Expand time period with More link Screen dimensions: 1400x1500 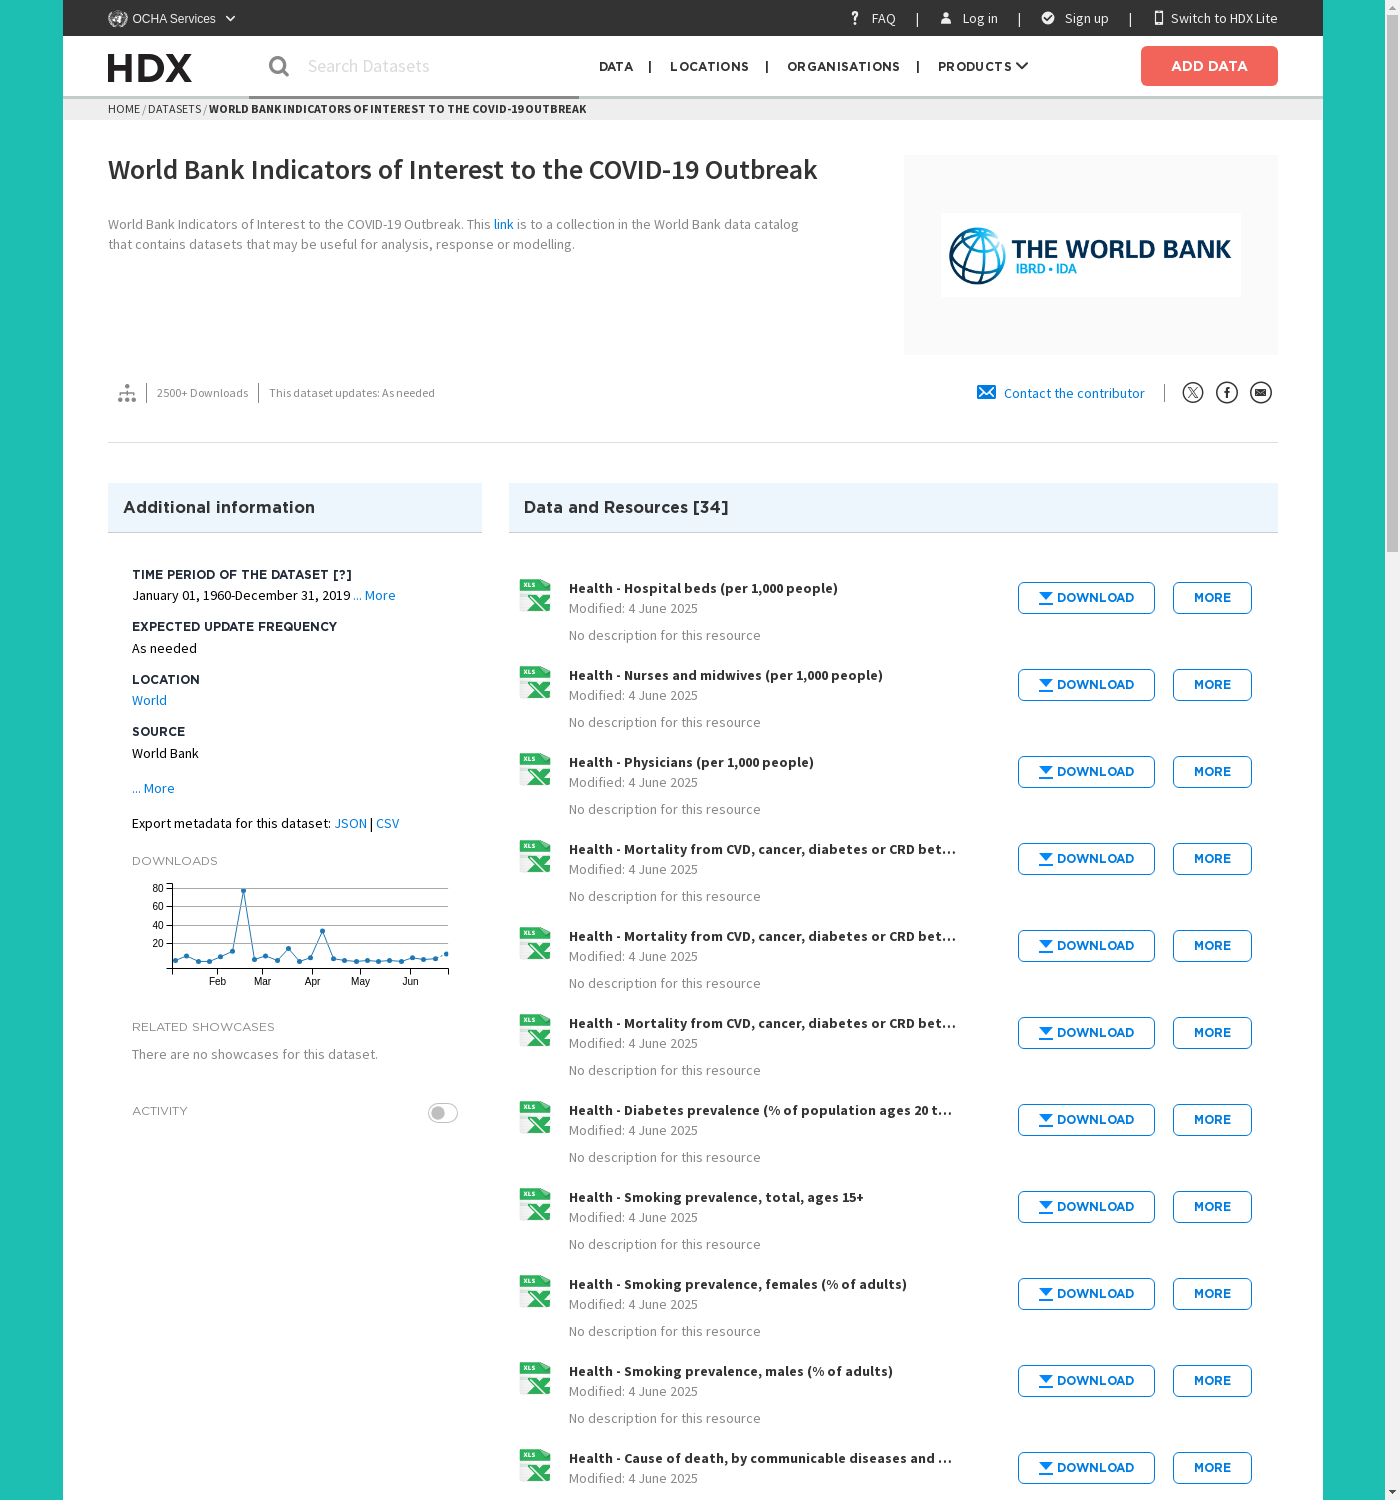[x=374, y=595]
